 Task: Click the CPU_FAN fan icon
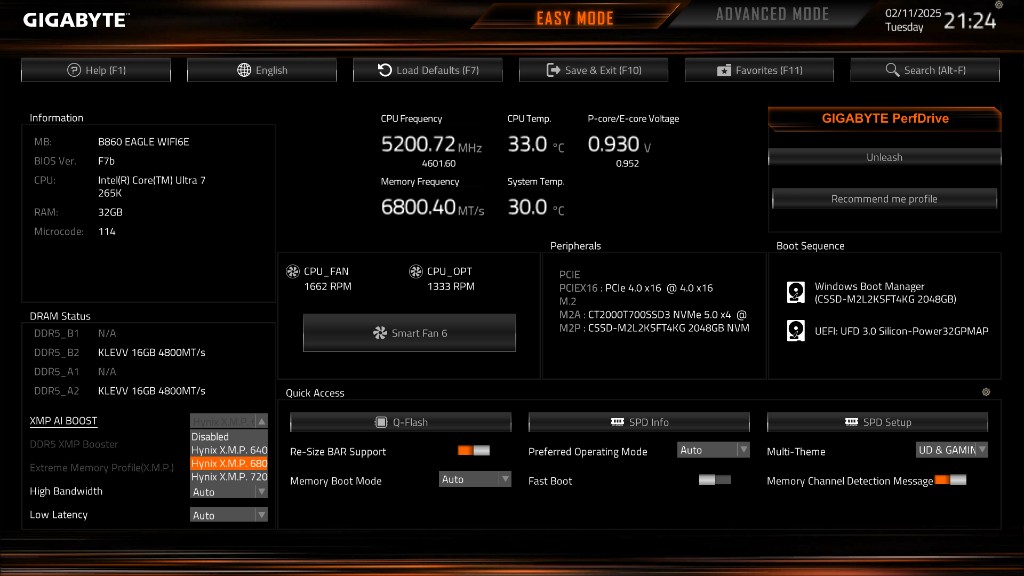coord(293,271)
